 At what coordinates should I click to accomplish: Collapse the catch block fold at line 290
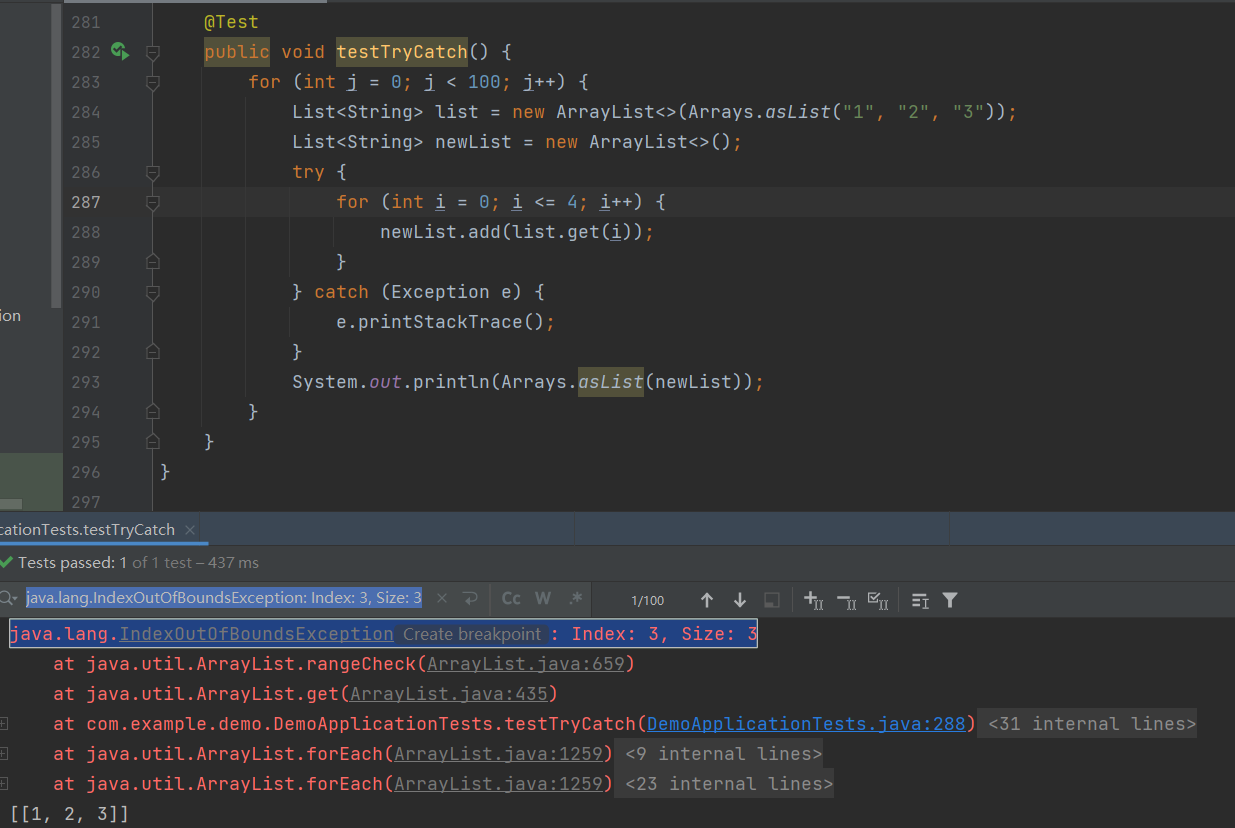[153, 292]
